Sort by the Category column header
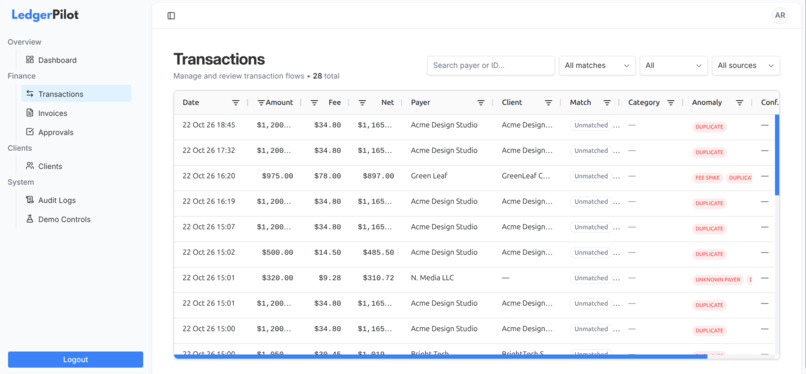This screenshot has width=806, height=374. point(644,102)
